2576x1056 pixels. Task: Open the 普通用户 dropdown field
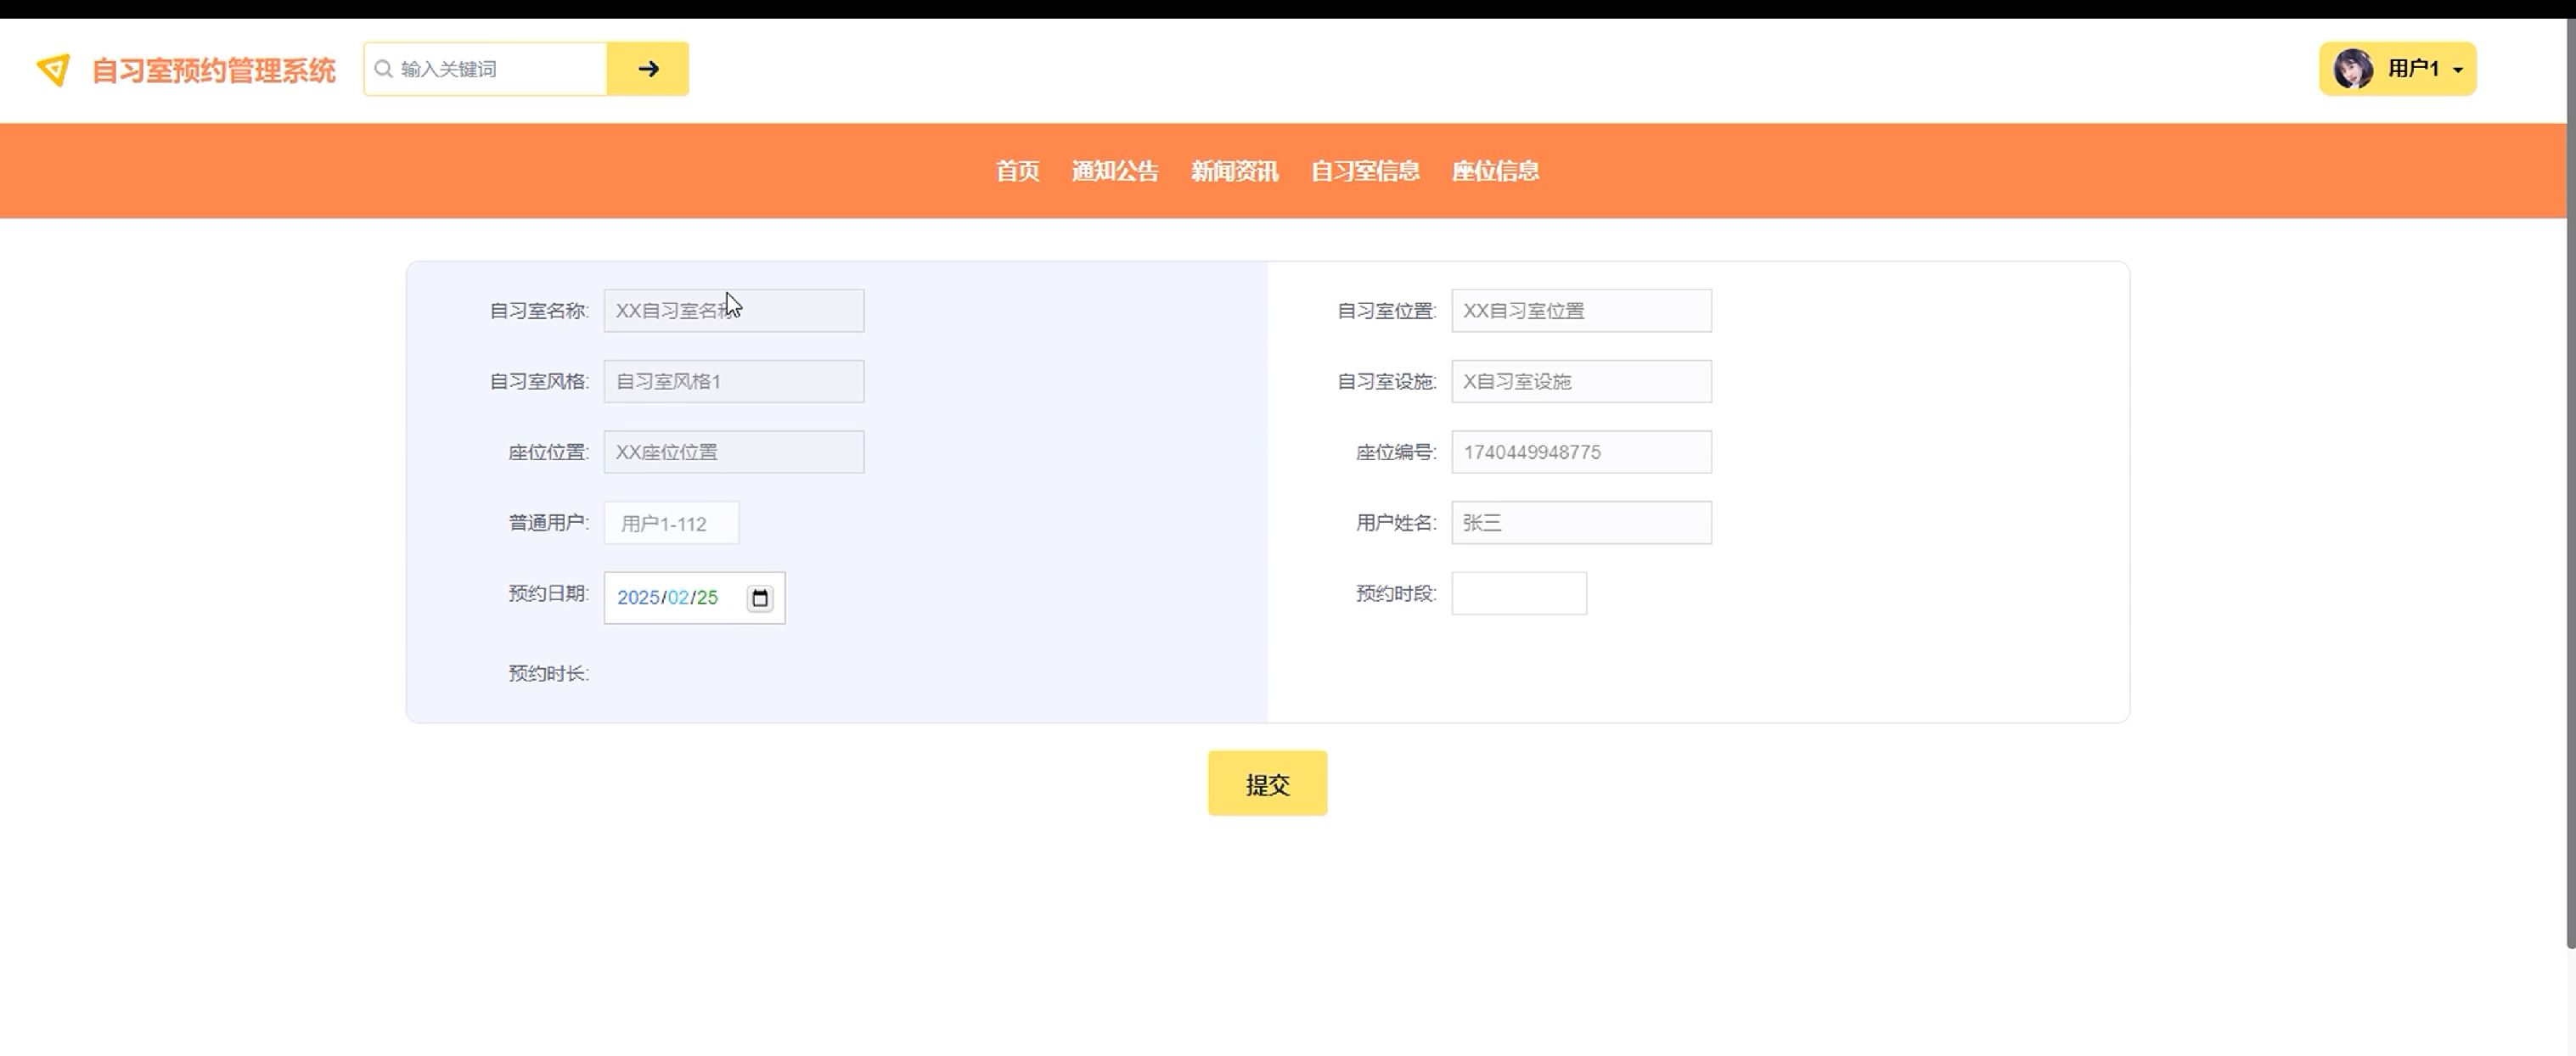(671, 523)
